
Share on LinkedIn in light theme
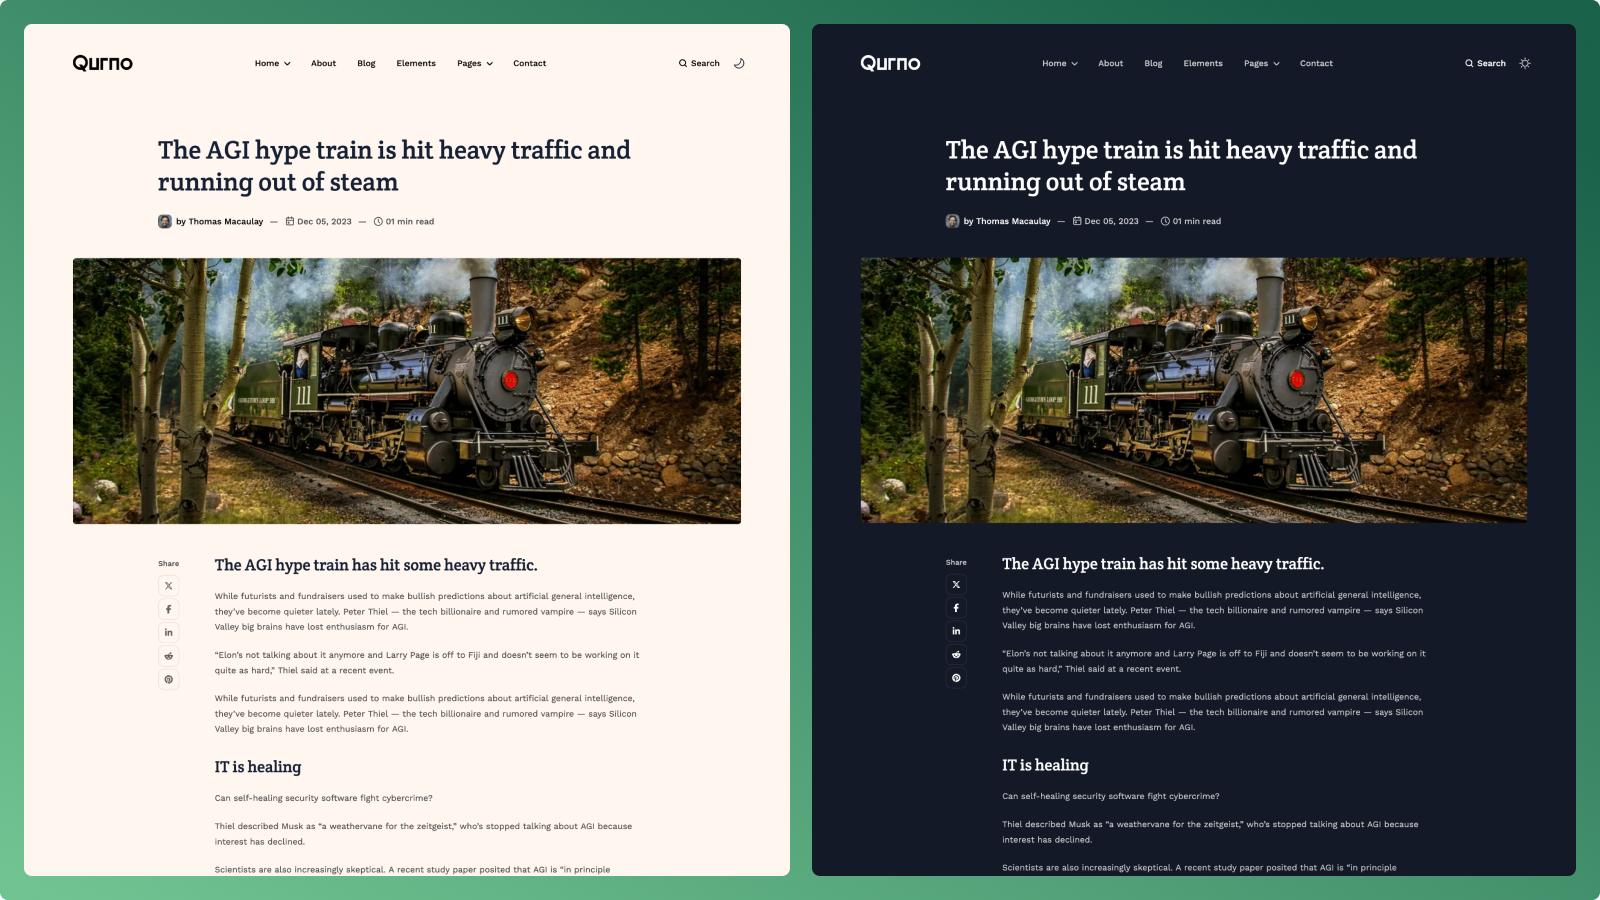(x=168, y=632)
